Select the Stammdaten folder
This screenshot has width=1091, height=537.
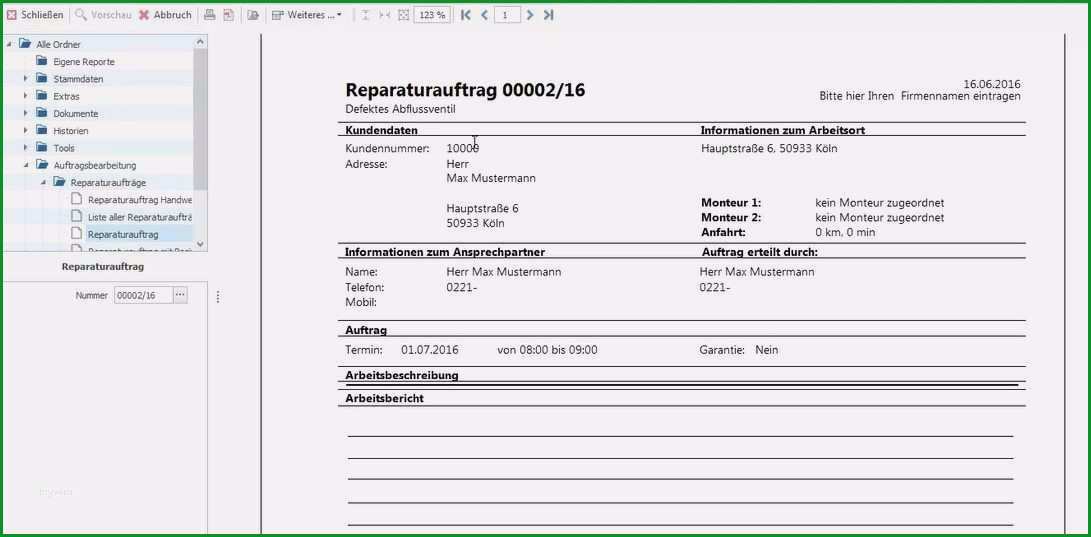pyautogui.click(x=78, y=79)
